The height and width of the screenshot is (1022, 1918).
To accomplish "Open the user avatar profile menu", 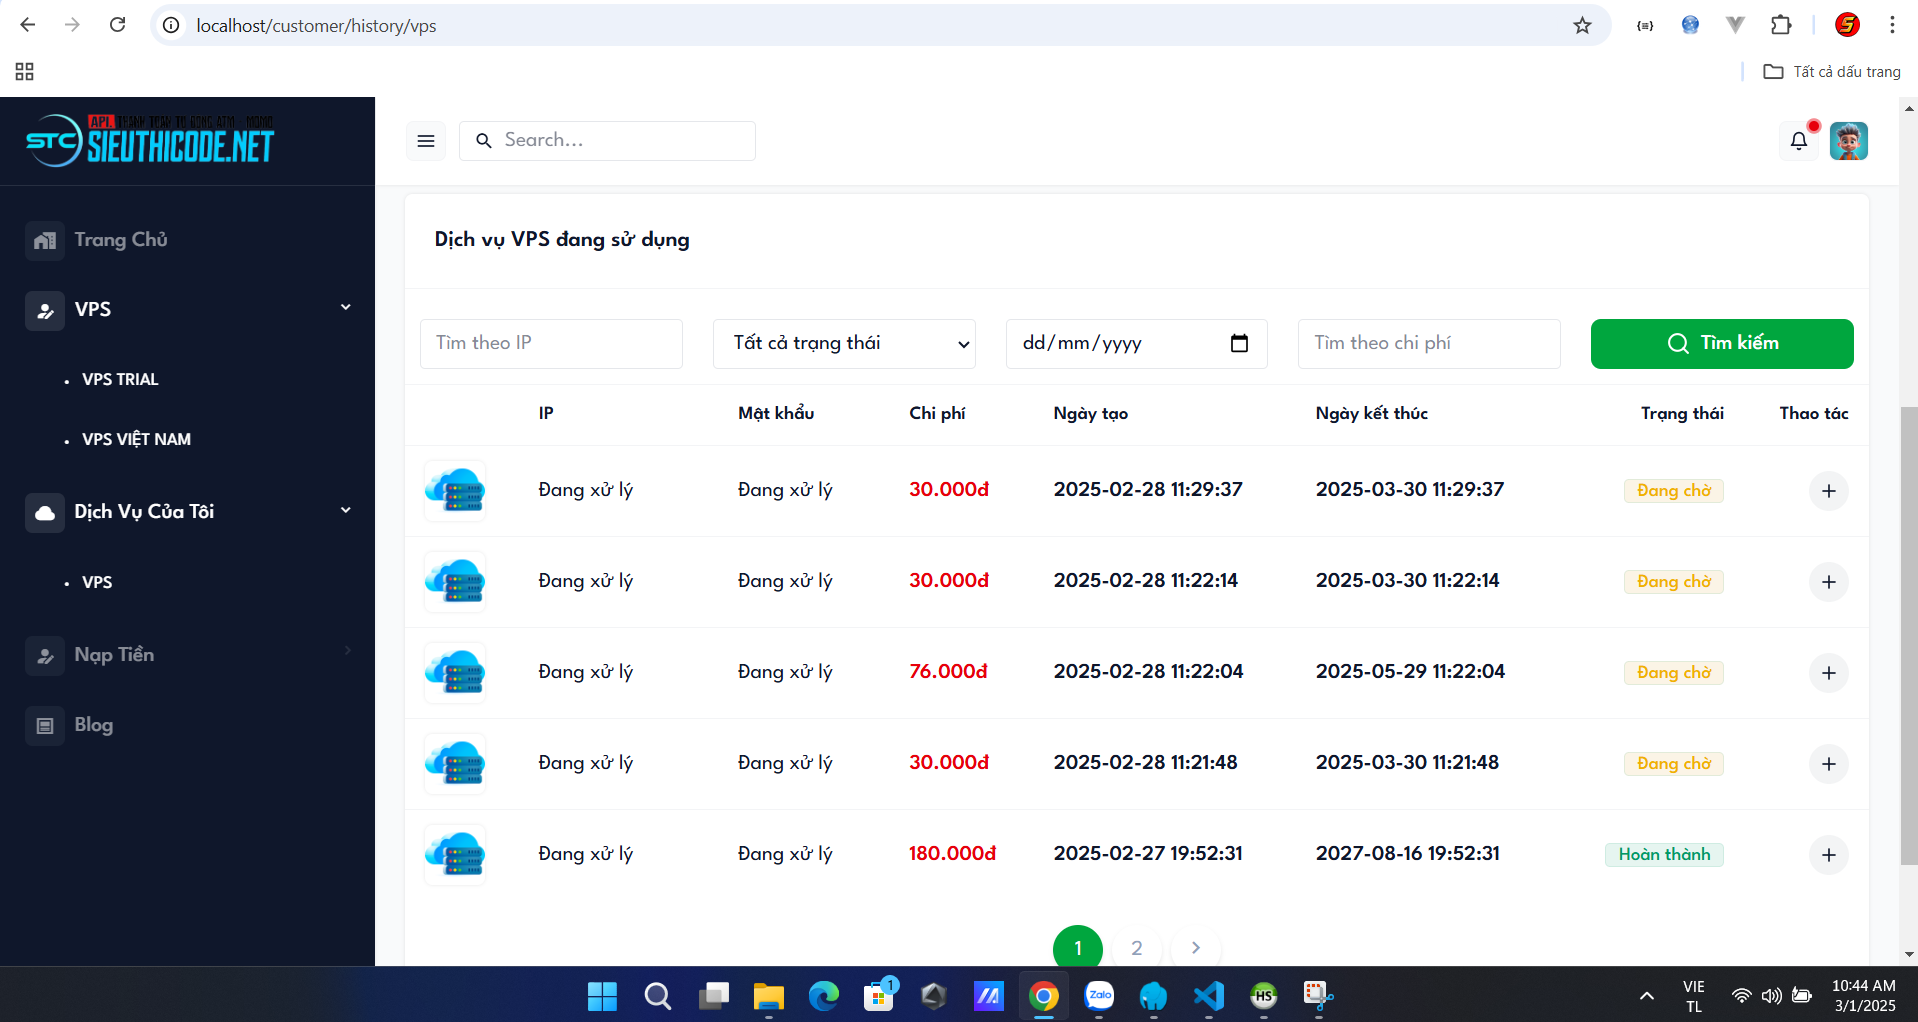I will click(1848, 141).
